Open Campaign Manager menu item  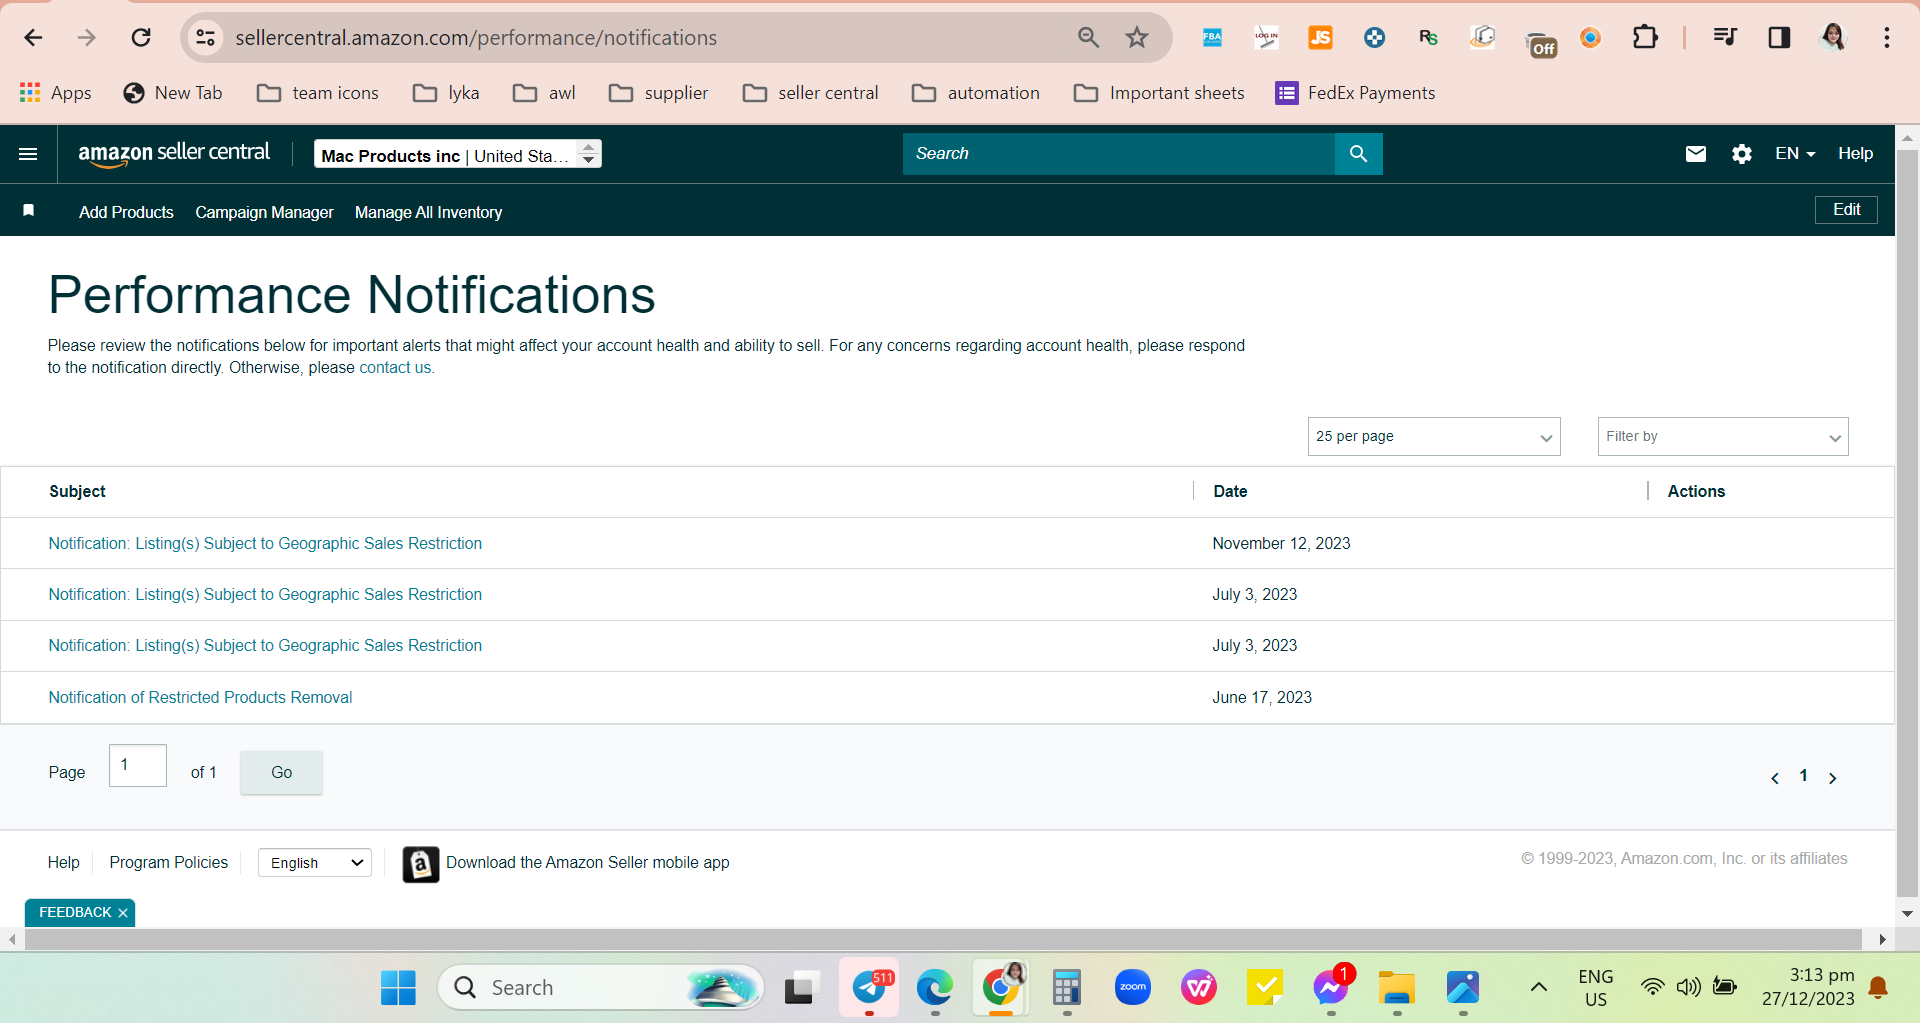click(x=264, y=212)
